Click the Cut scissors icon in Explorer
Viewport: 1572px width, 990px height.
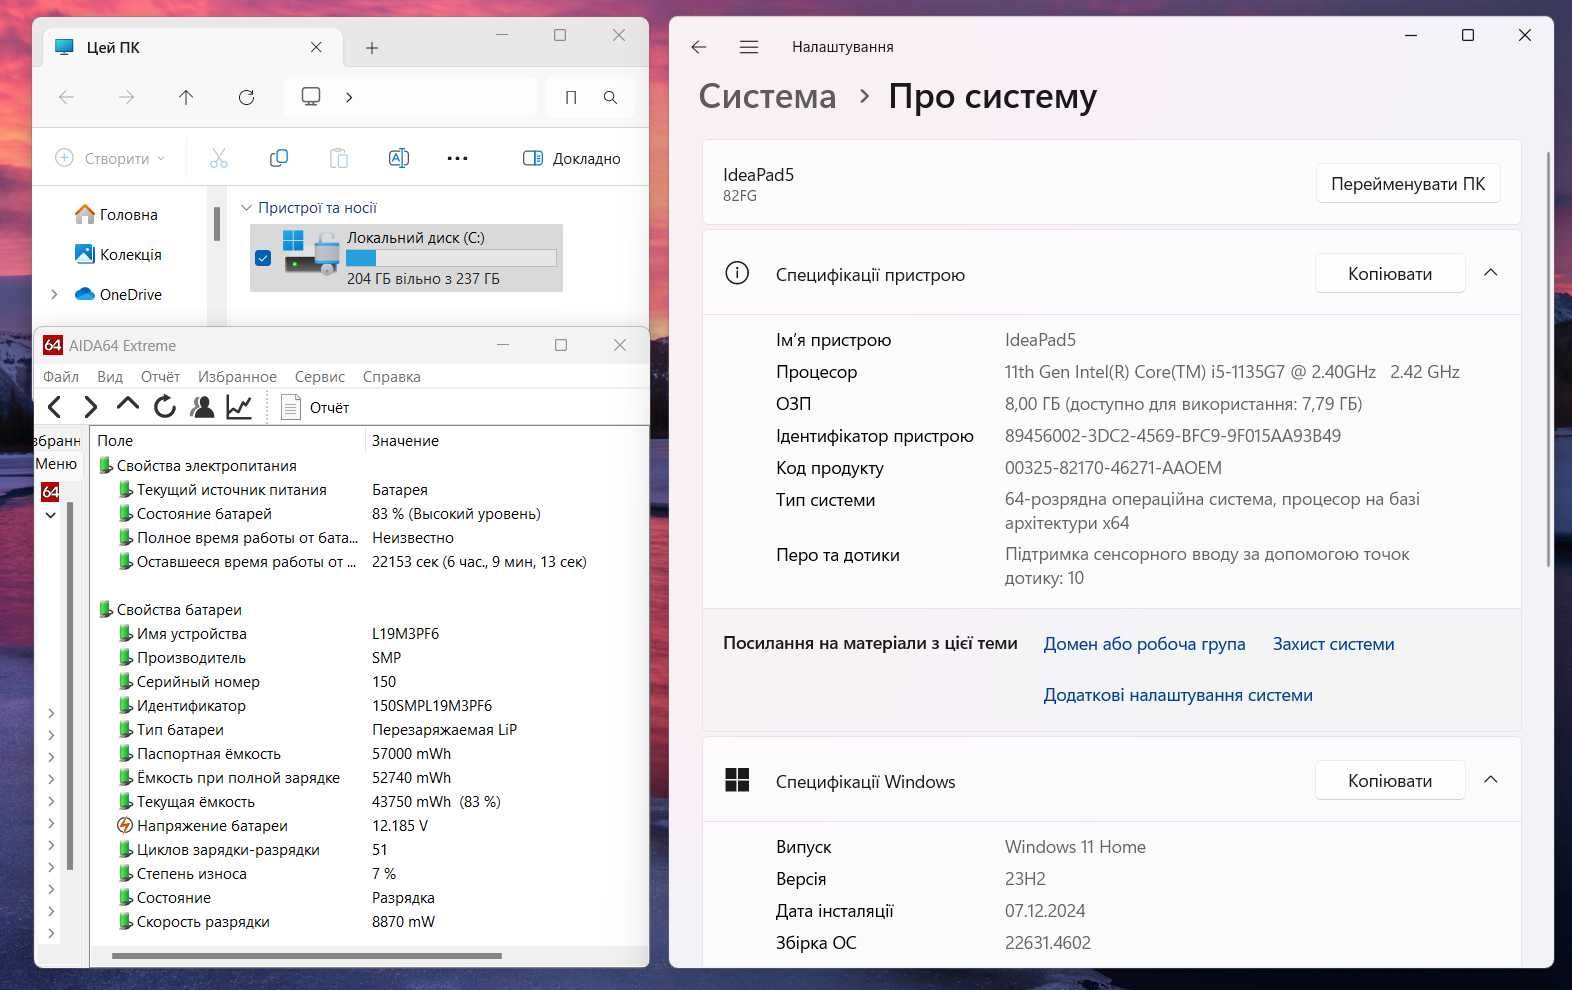(x=219, y=158)
